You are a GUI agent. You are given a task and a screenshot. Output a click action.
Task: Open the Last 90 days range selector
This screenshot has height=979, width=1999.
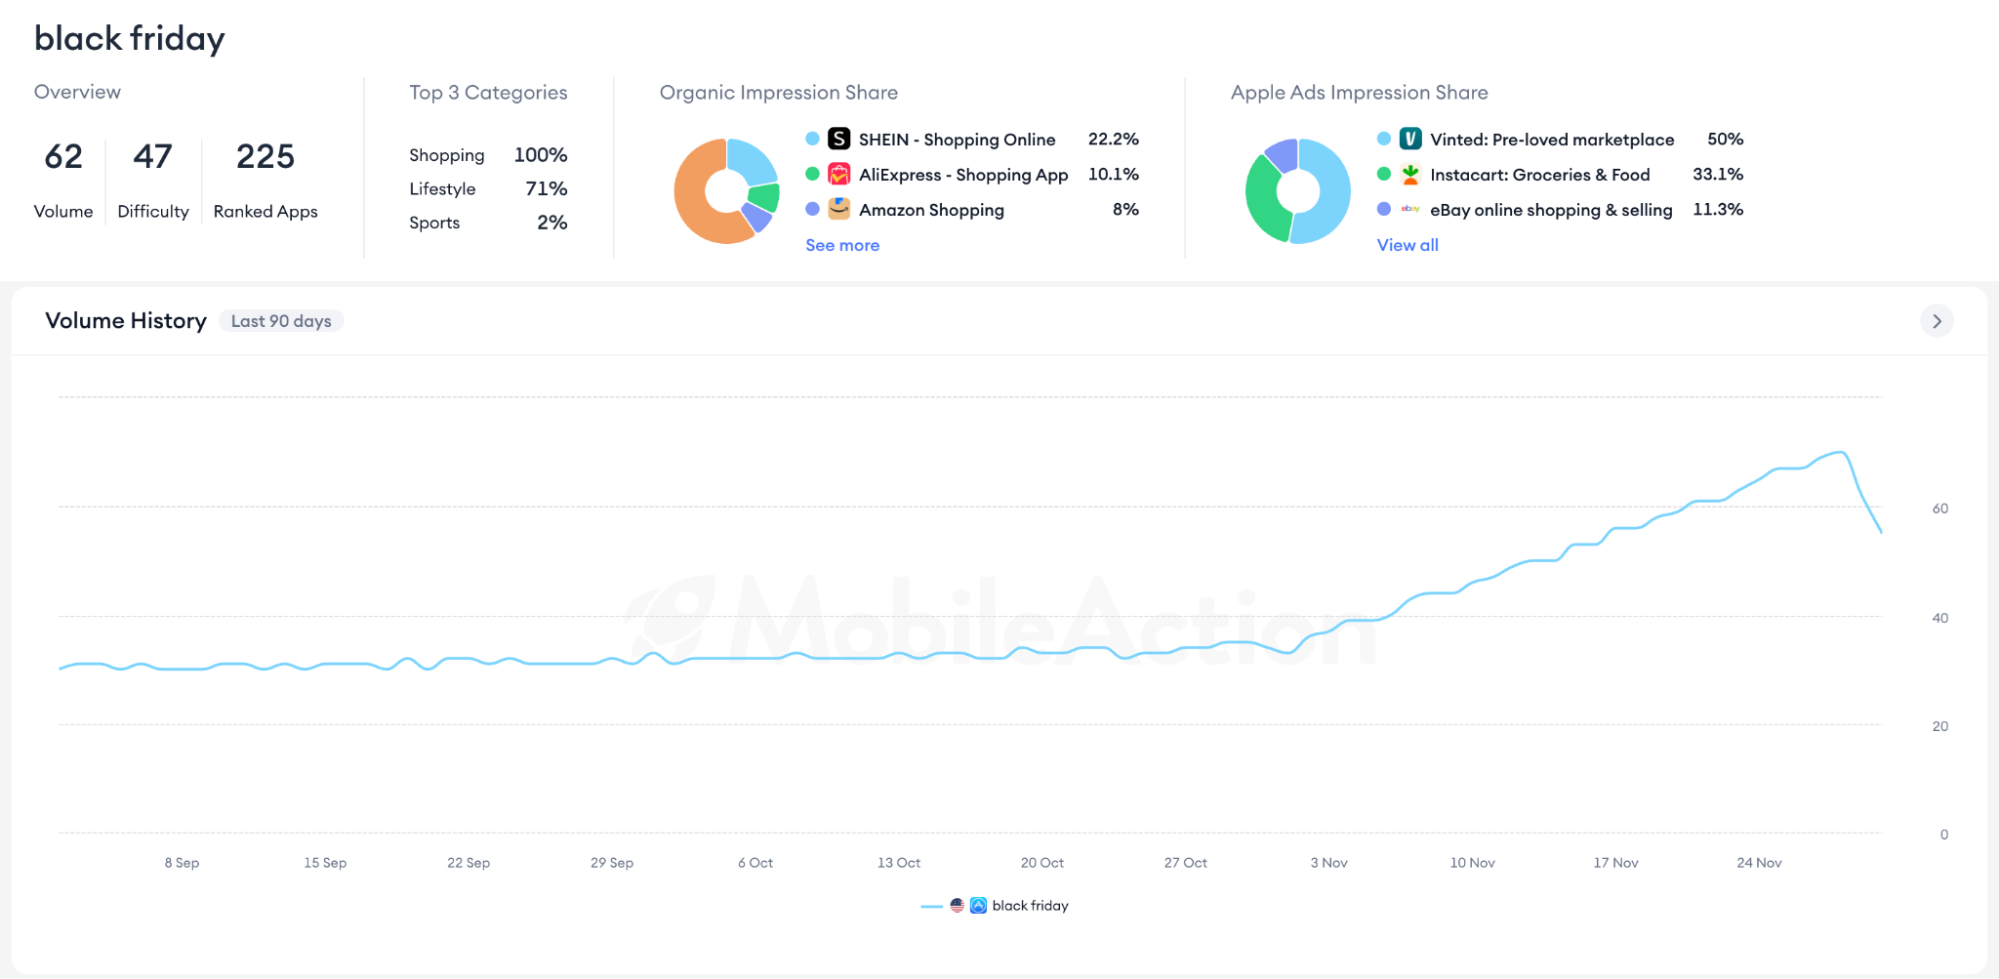[281, 321]
